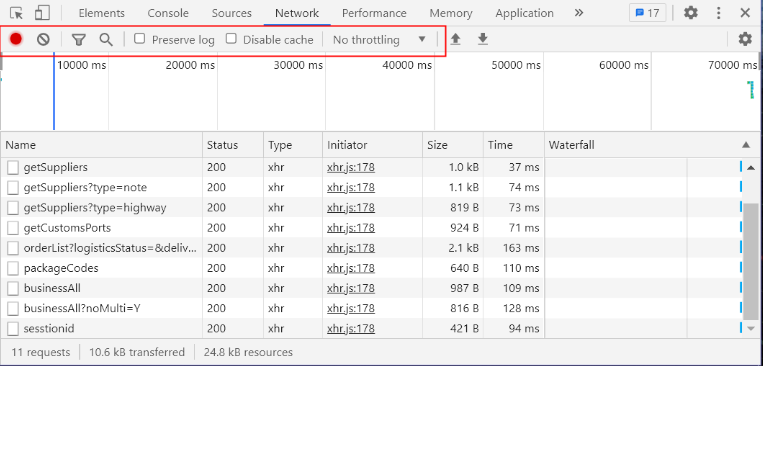Open xhr.js:178 initiator for sesstionid
Viewport: 763px width, 470px height.
351,328
